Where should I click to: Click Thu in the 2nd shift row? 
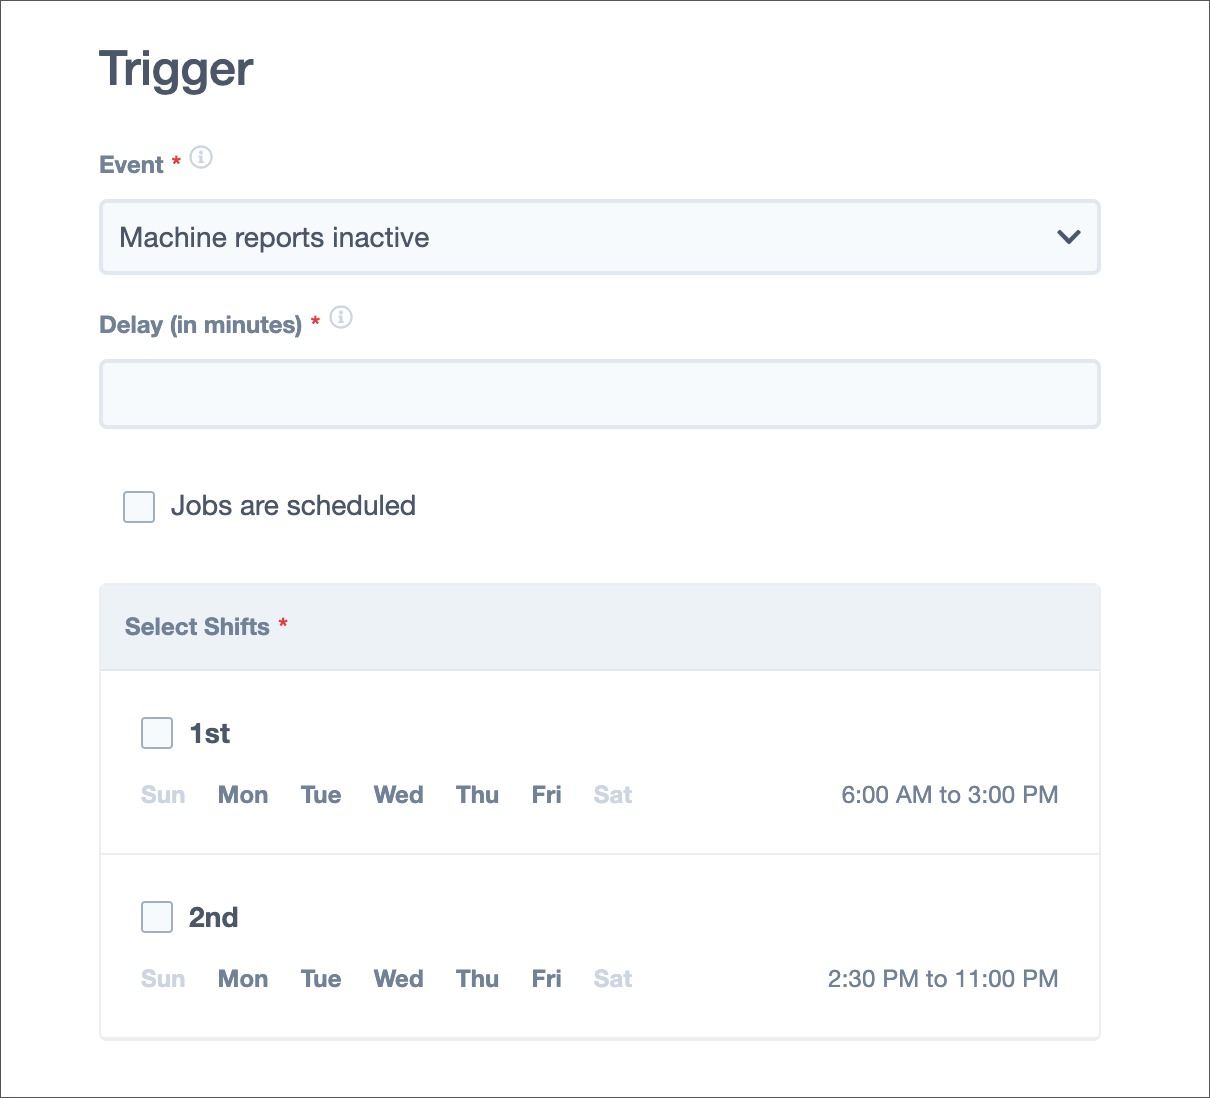tap(477, 979)
